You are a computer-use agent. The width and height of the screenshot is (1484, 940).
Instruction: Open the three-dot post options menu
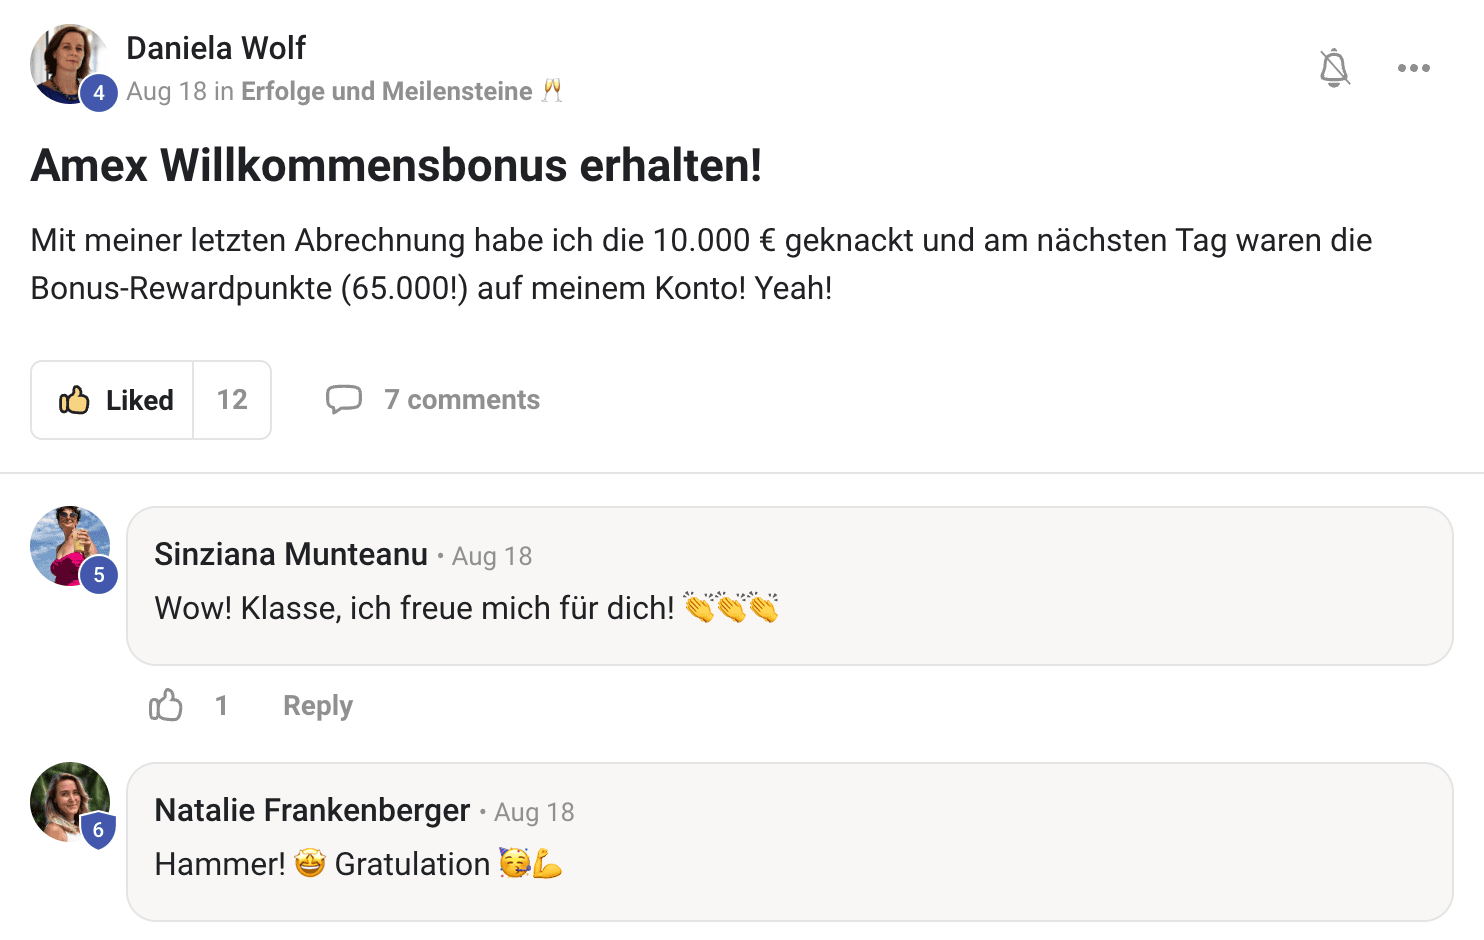click(x=1413, y=68)
